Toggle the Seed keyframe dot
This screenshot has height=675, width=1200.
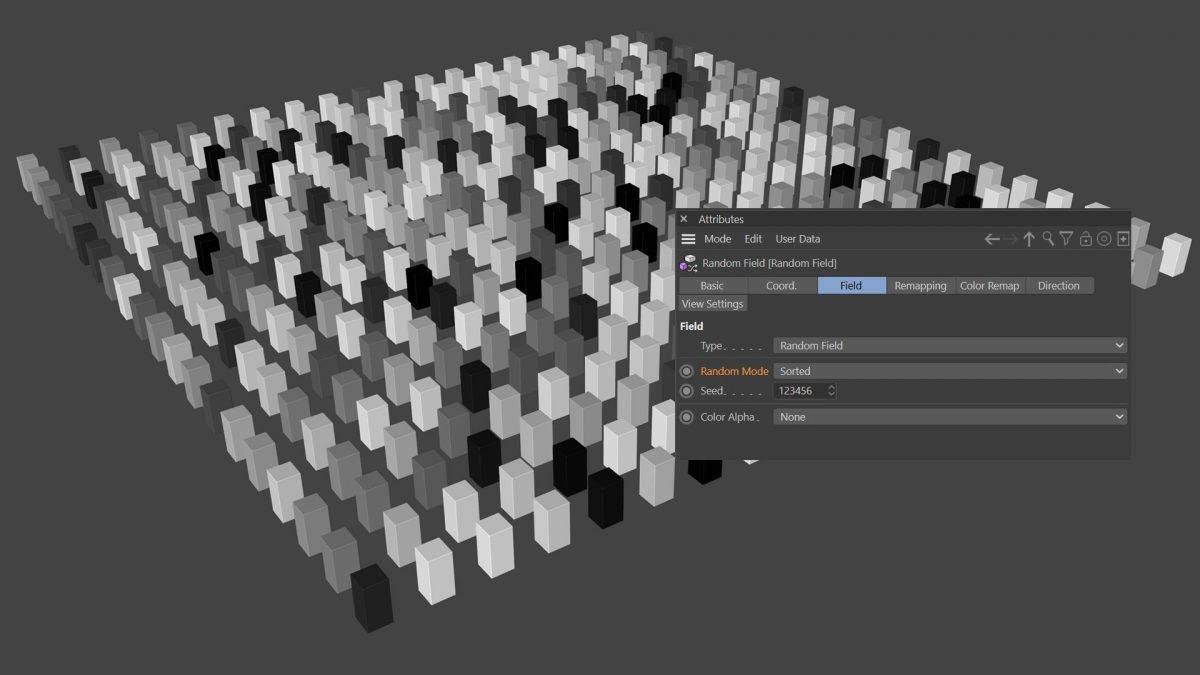click(x=686, y=391)
